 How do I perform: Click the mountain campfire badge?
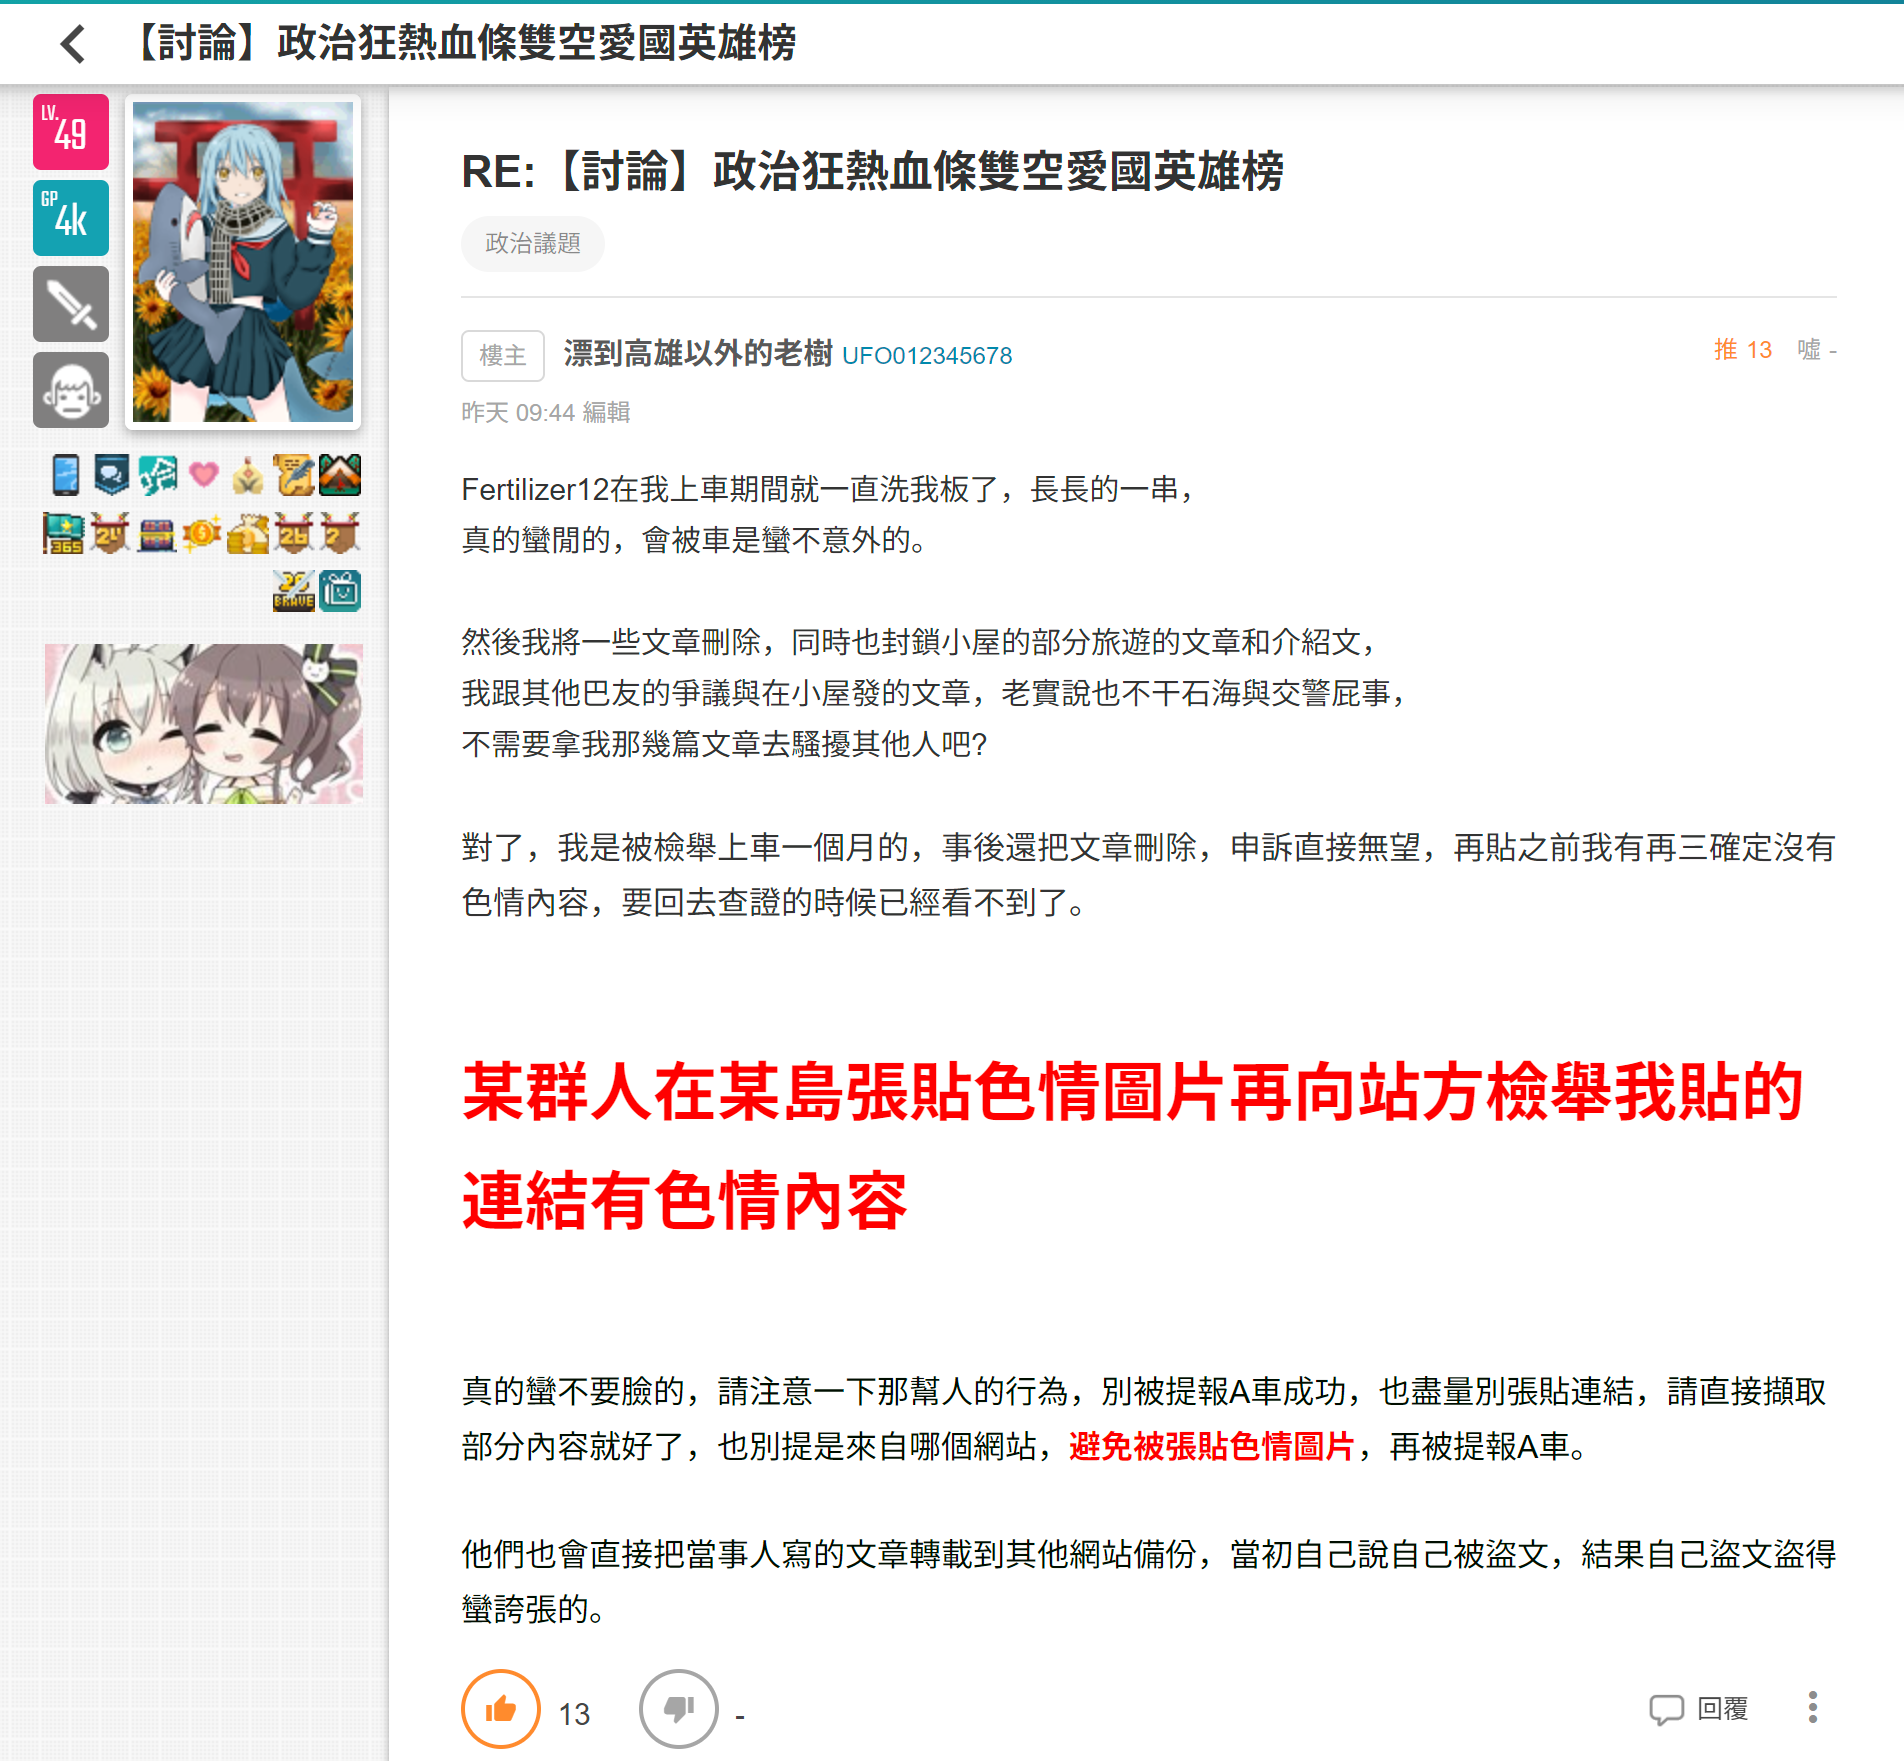pos(340,475)
